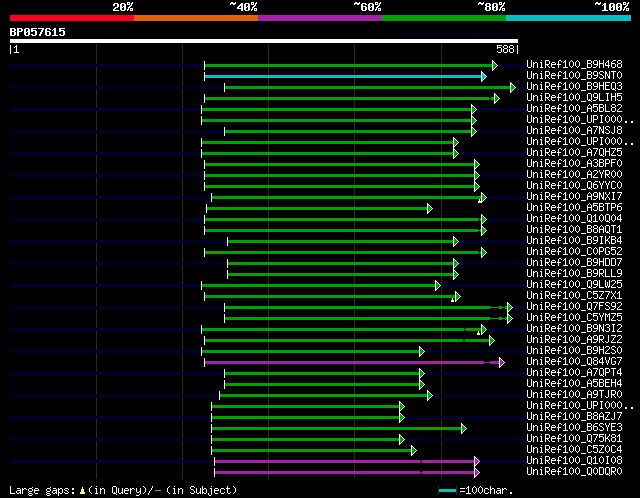Viewport: 640px width, 498px height.
Task: Select the UniRef100_B8AZJ7 label
Action: [574, 417]
